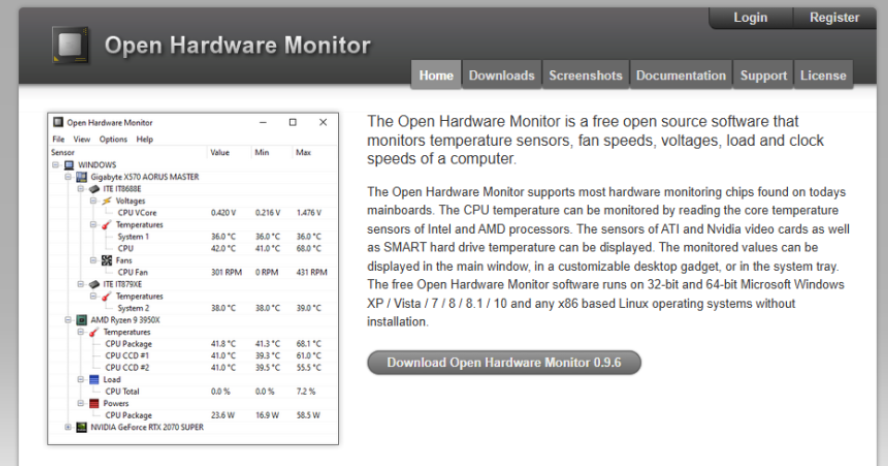Select the WINDOWS computer icon in tree

click(x=69, y=165)
